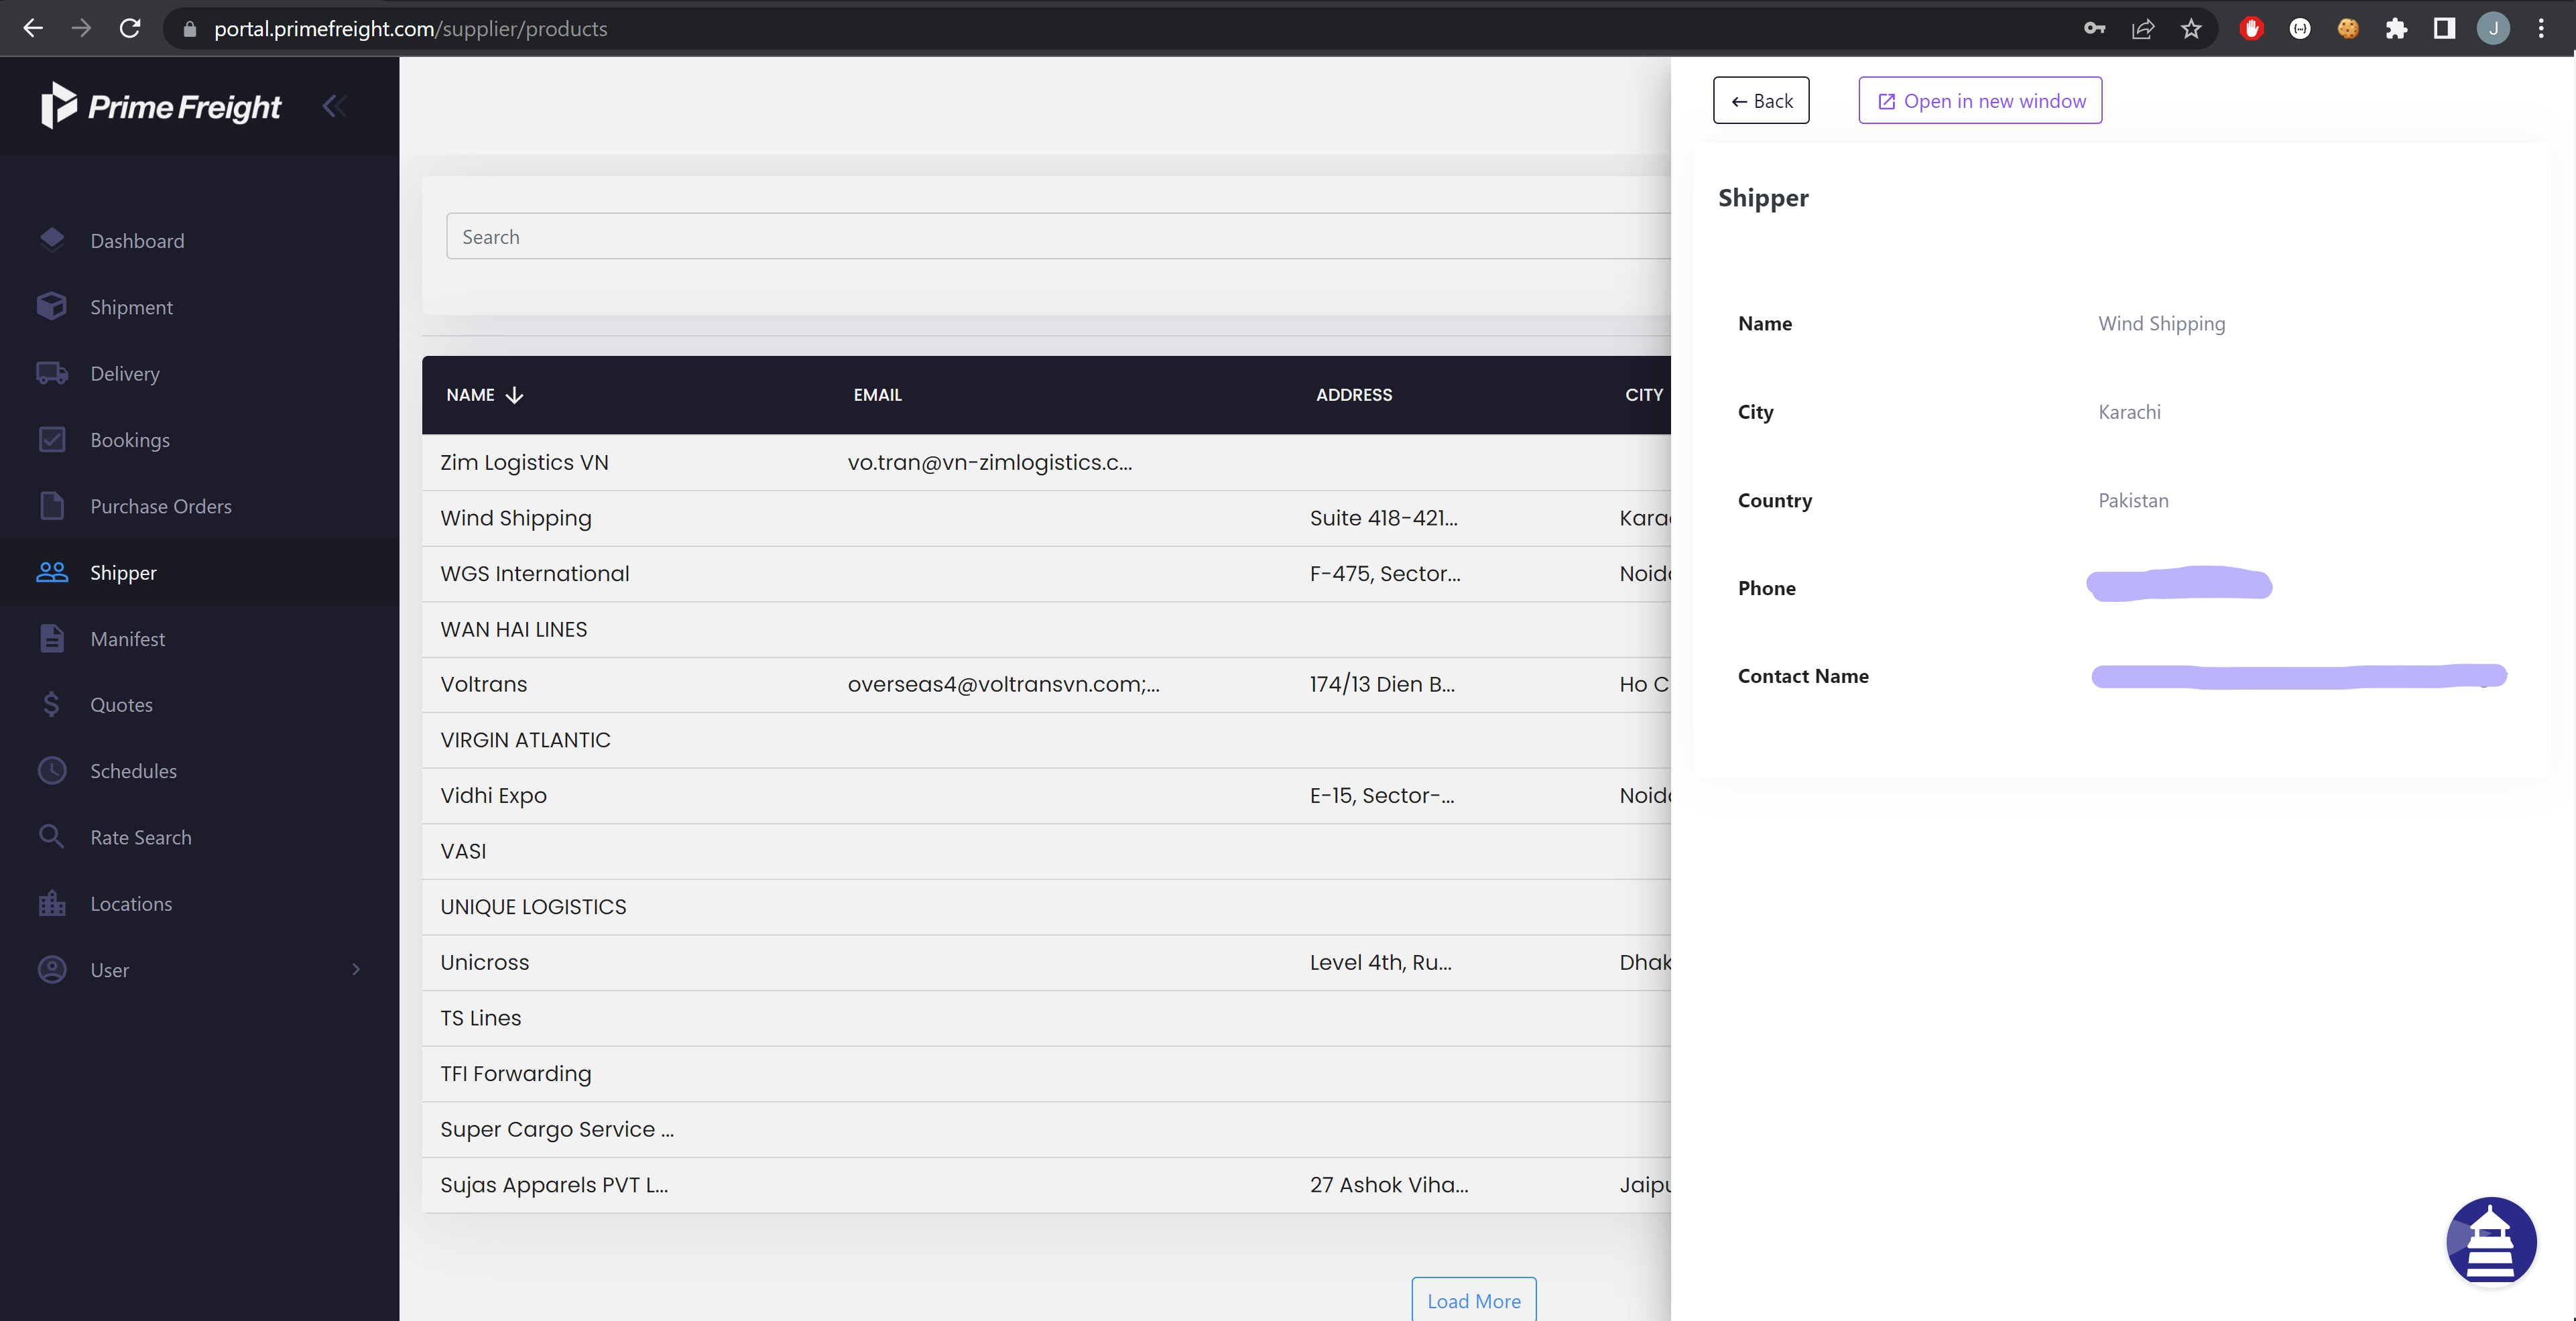Click the Load More button

tap(1474, 1299)
